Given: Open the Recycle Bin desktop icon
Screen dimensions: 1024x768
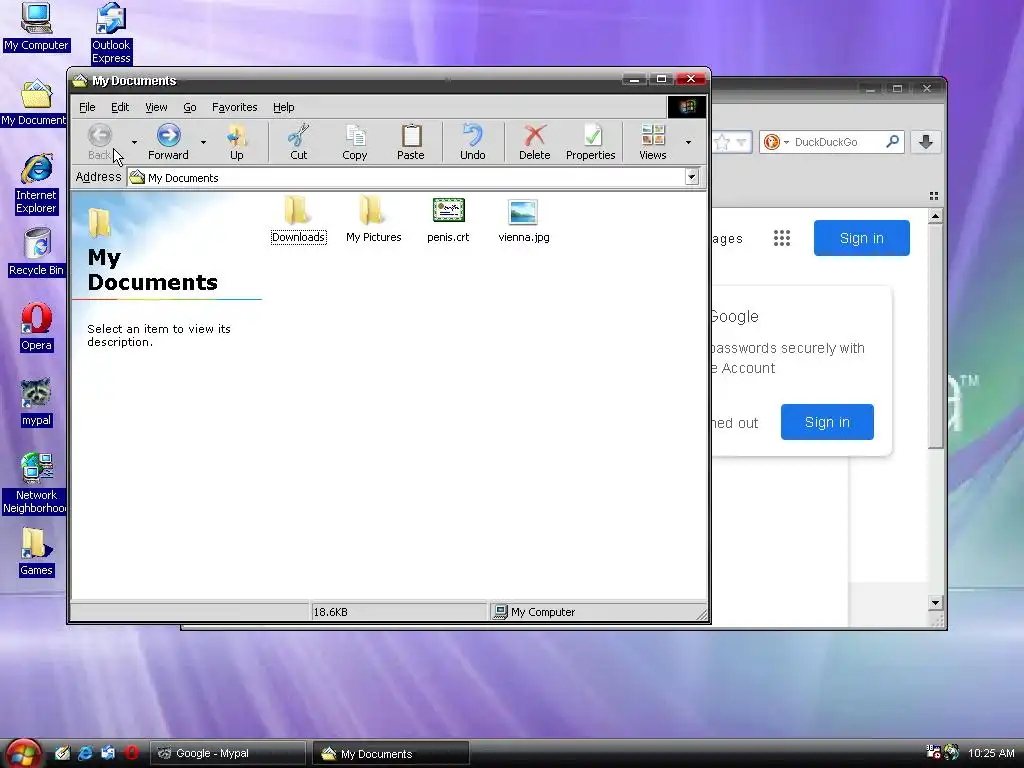Looking at the screenshot, I should coord(37,252).
